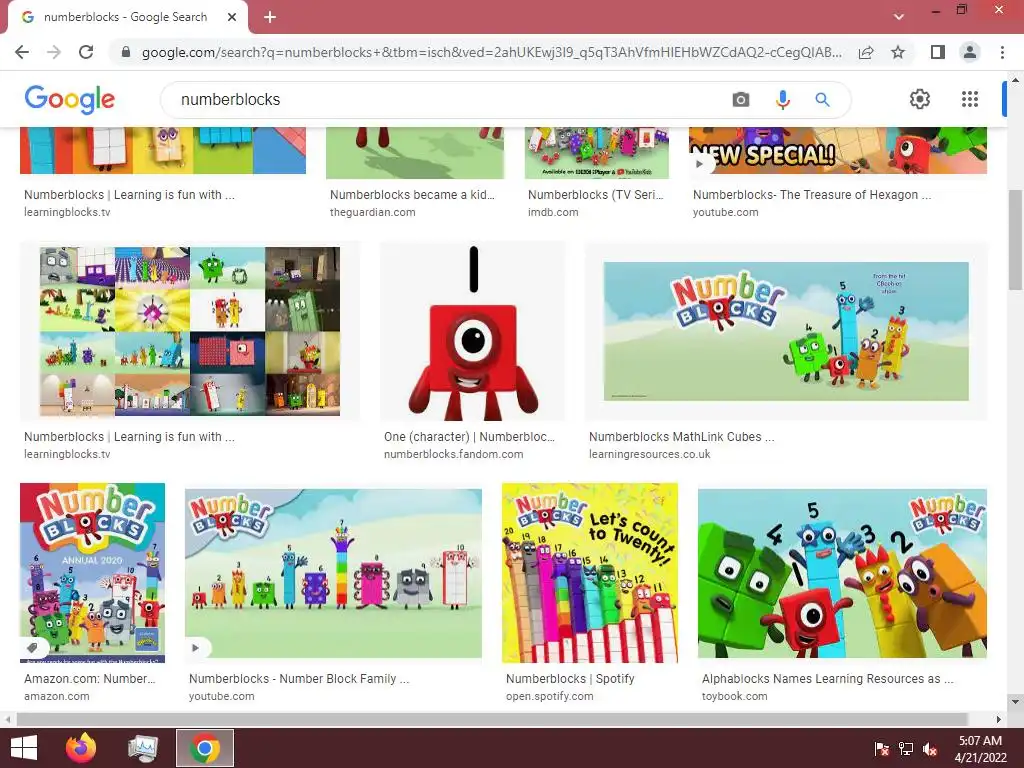This screenshot has height=768, width=1024.
Task: Click the numberblocks.fandom.com source text
Action: 453,455
